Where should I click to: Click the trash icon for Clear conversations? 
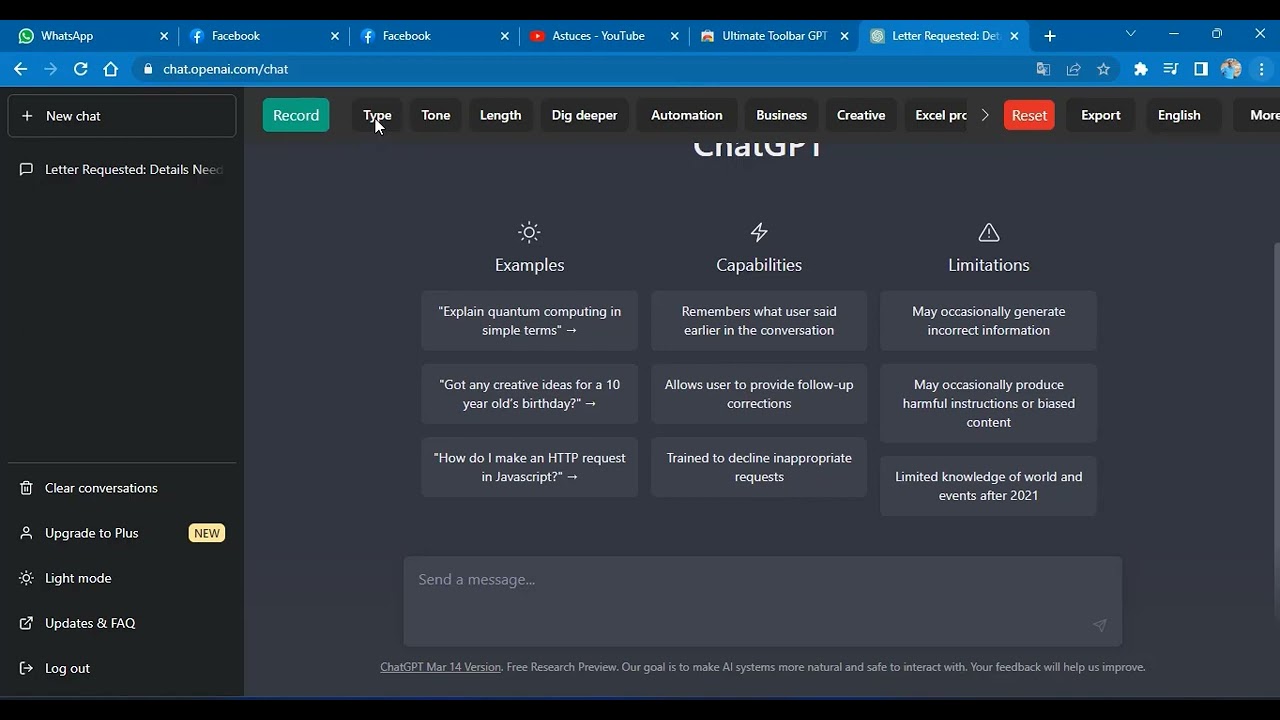[x=27, y=488]
